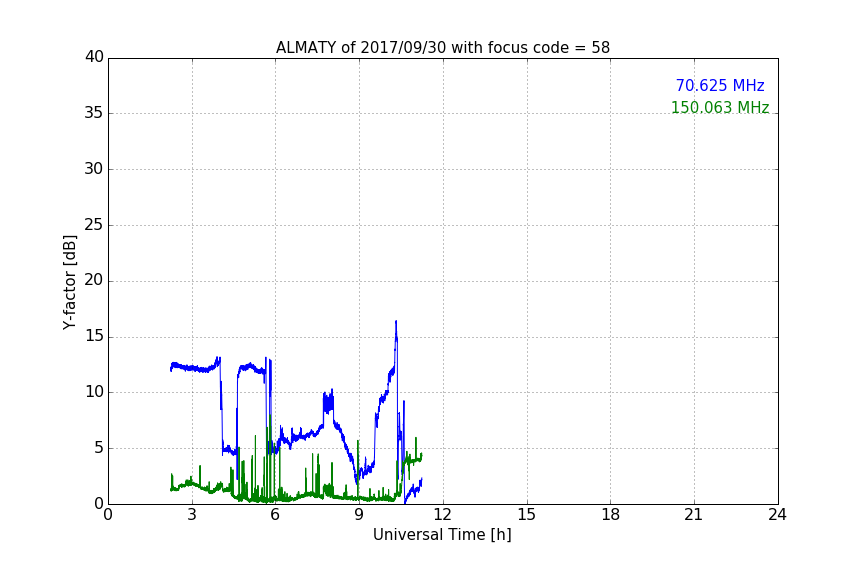
Task: Click the x-axis tick label '9'
Action: 359,515
